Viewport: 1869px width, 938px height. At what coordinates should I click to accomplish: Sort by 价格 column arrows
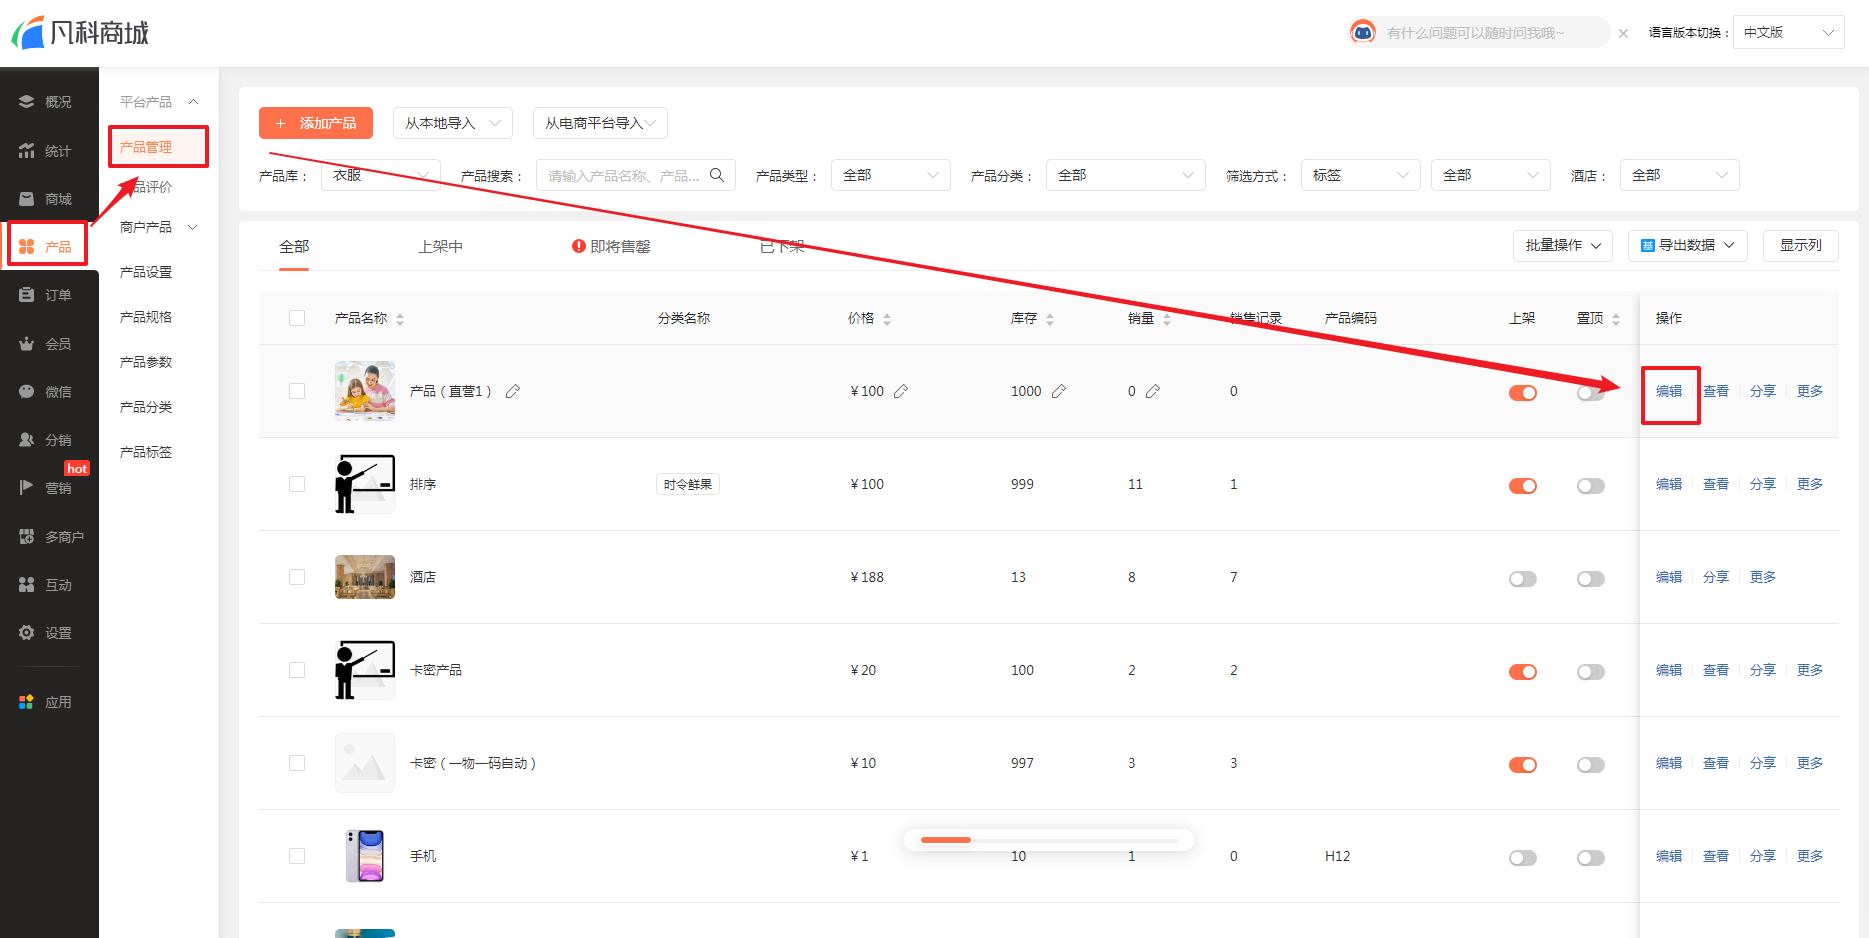click(x=887, y=319)
